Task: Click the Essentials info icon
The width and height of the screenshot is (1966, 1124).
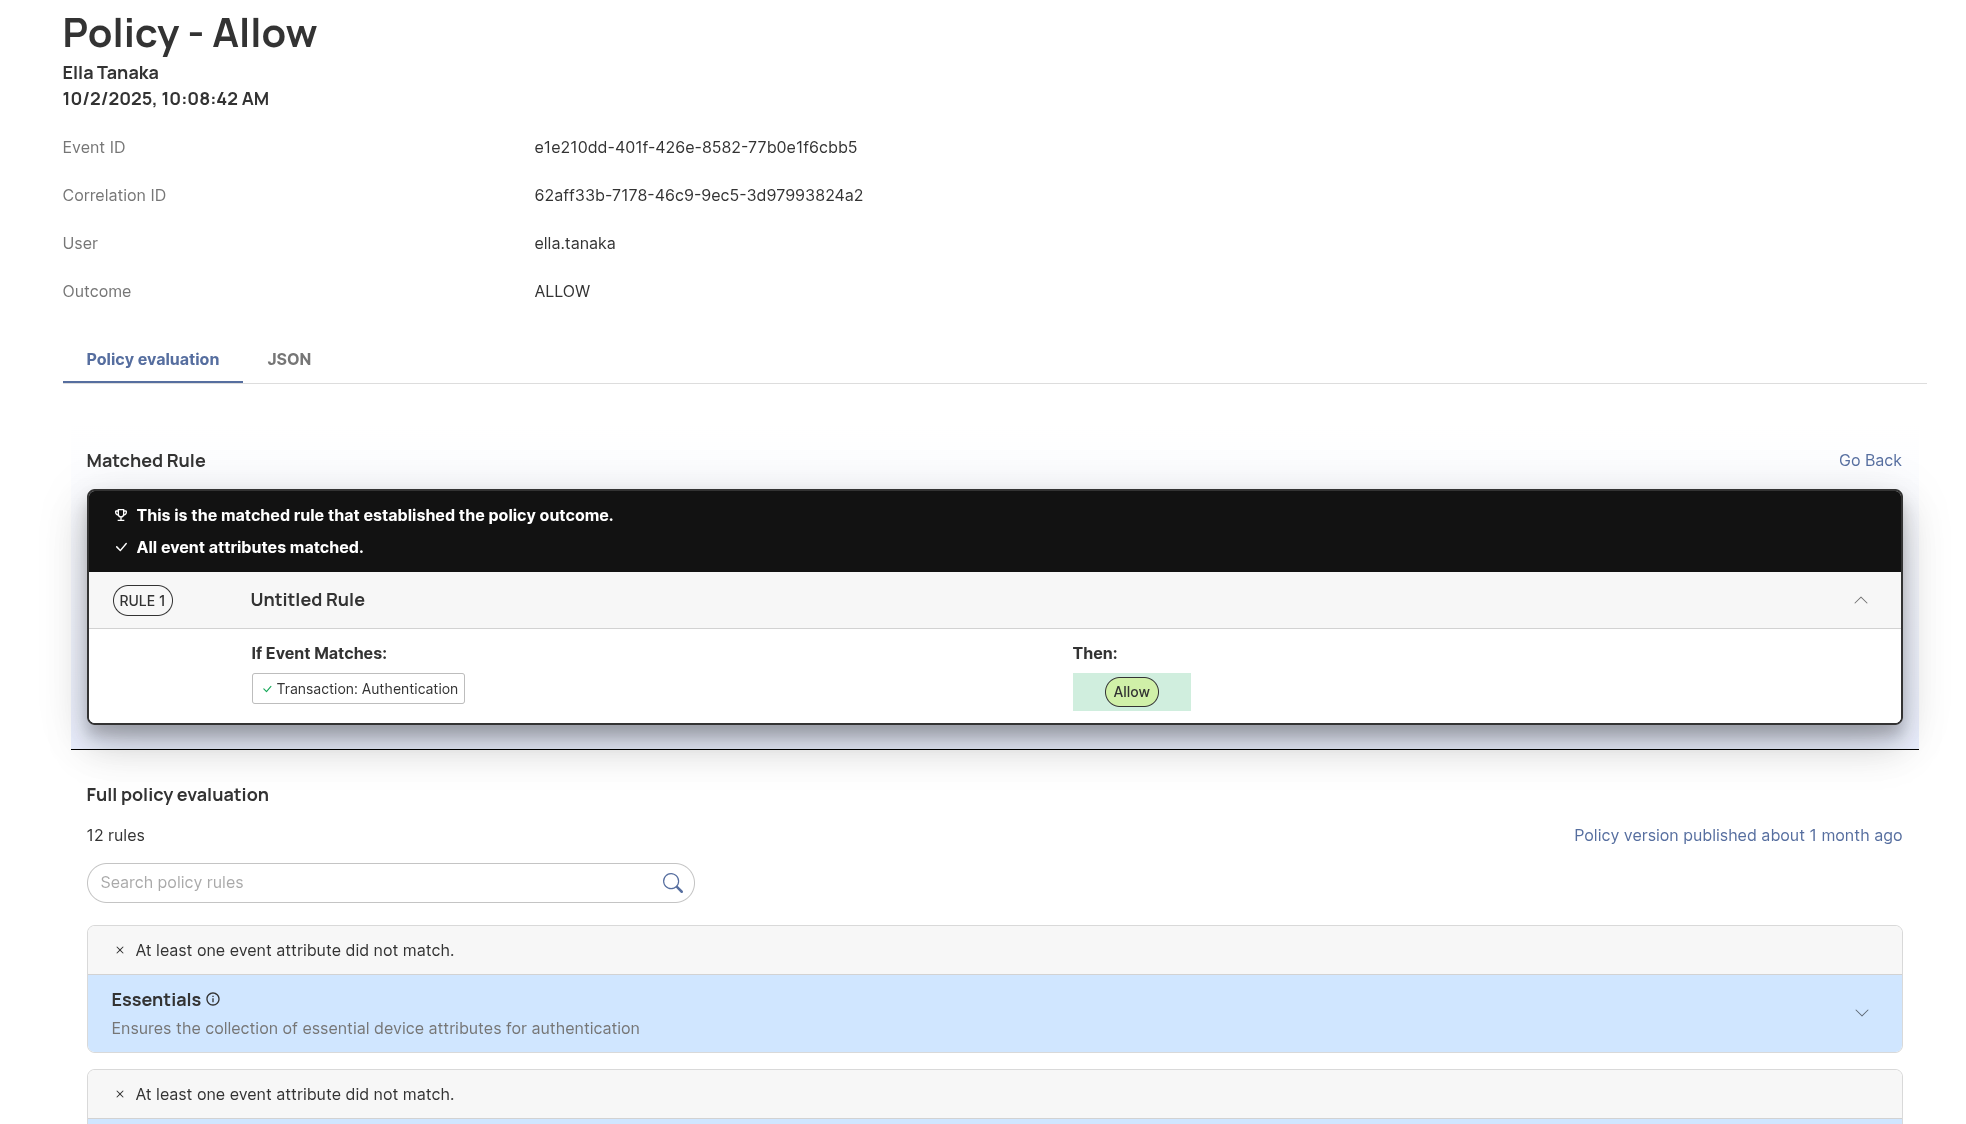Action: 213,999
